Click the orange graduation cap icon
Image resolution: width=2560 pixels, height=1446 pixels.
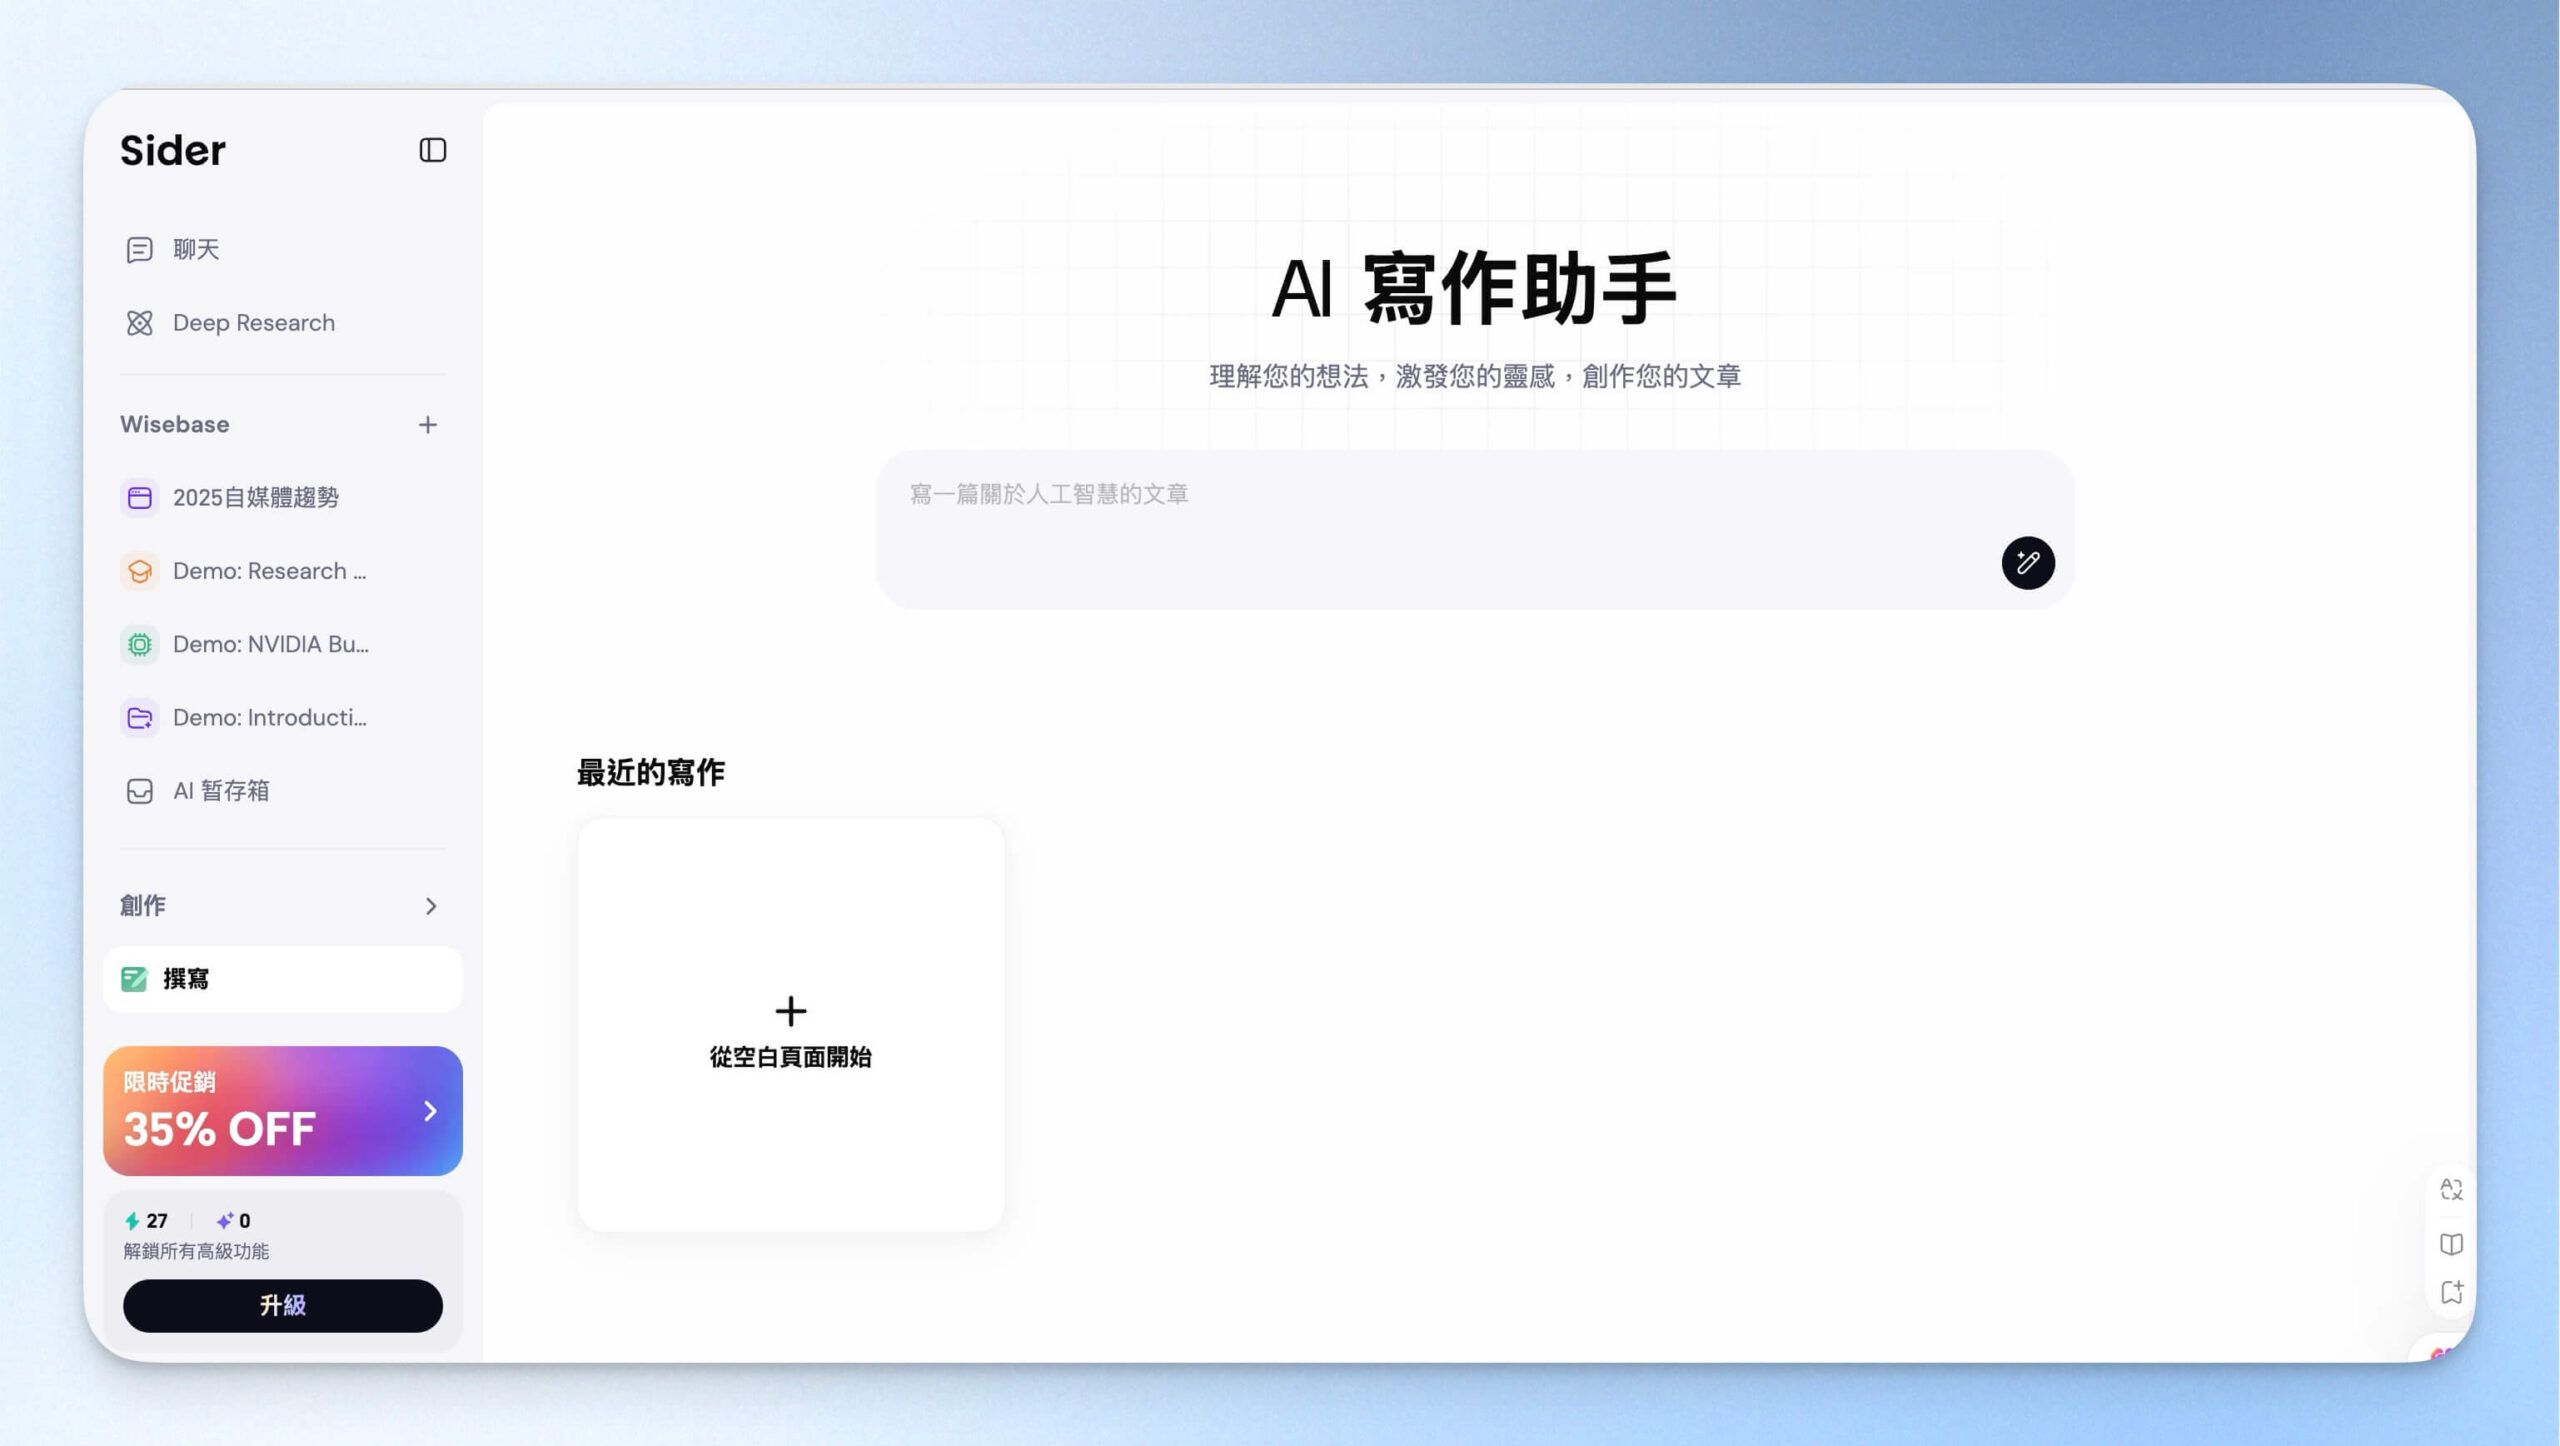[140, 571]
